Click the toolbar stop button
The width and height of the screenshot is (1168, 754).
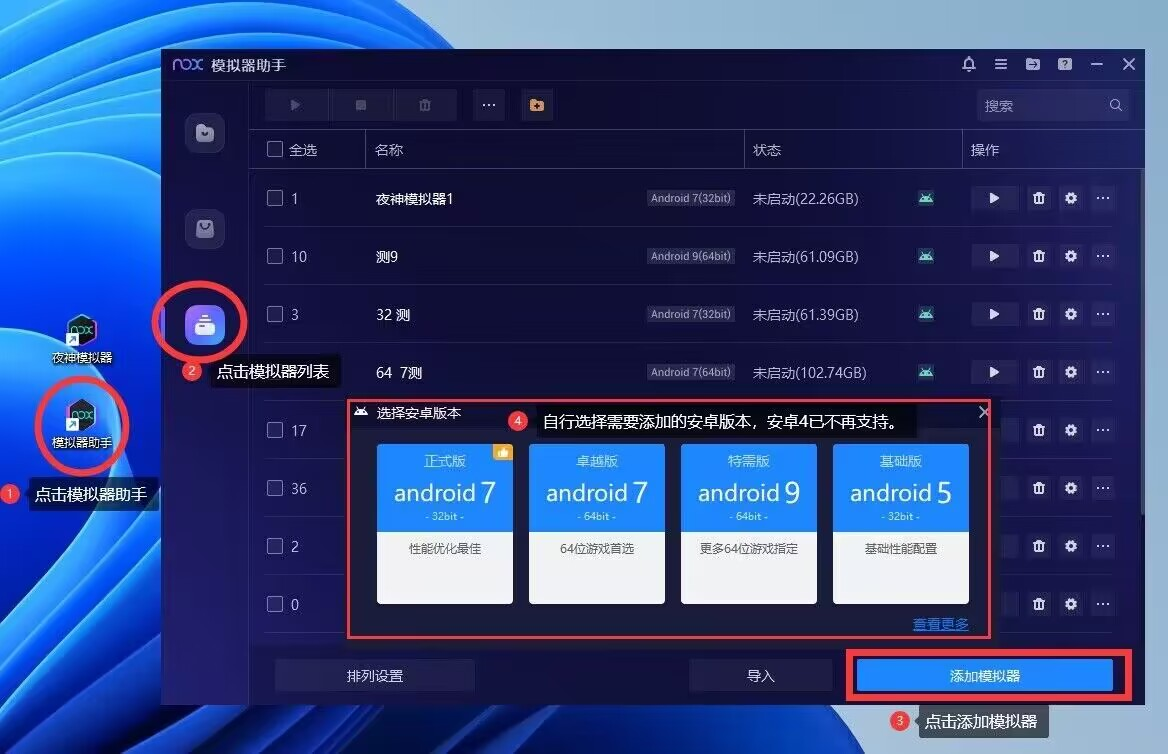pyautogui.click(x=361, y=105)
